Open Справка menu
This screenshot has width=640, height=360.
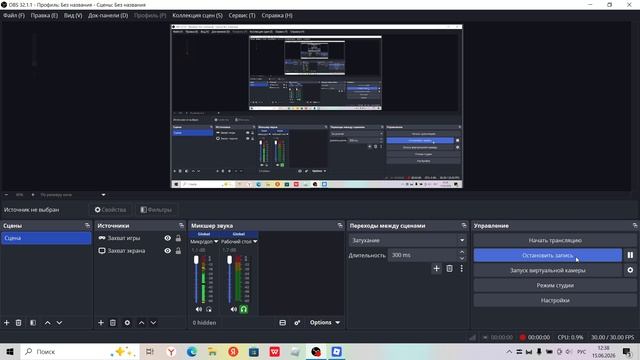277,16
